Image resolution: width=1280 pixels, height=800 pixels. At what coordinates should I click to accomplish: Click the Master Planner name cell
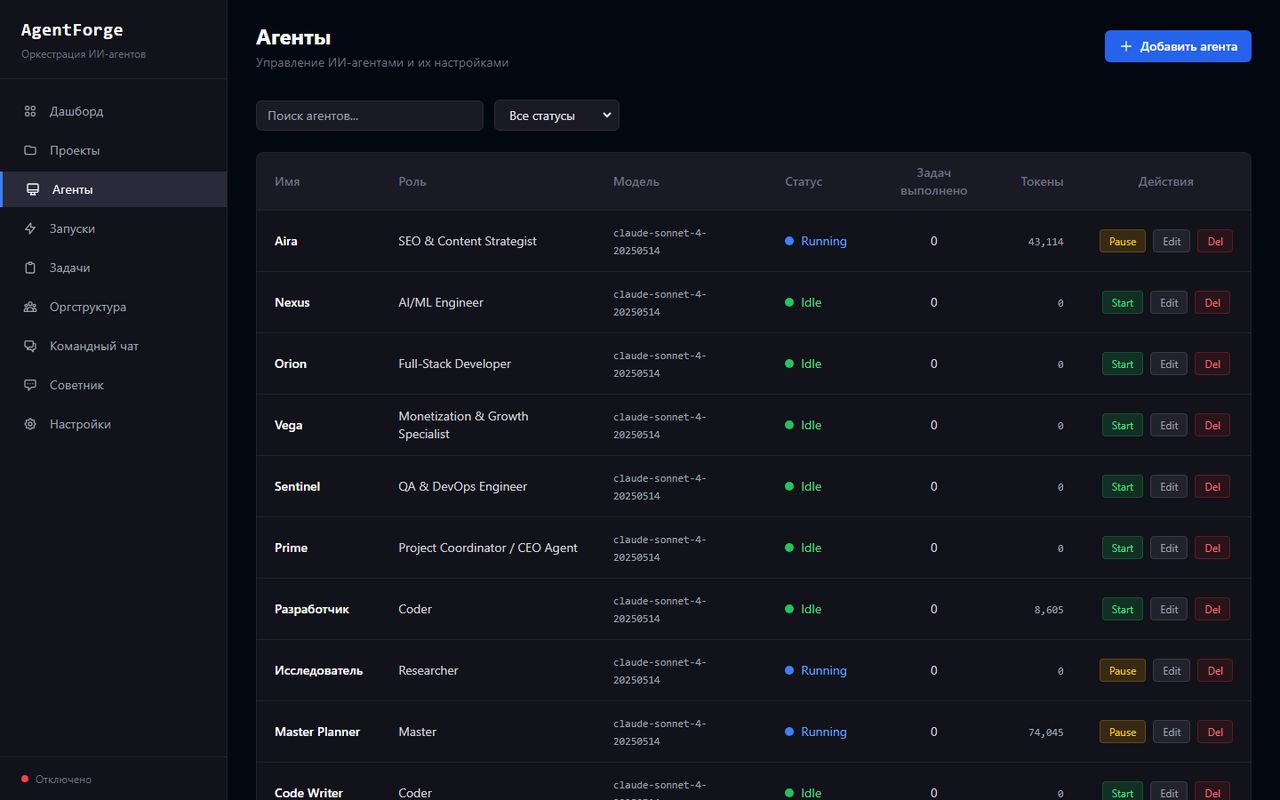[317, 732]
